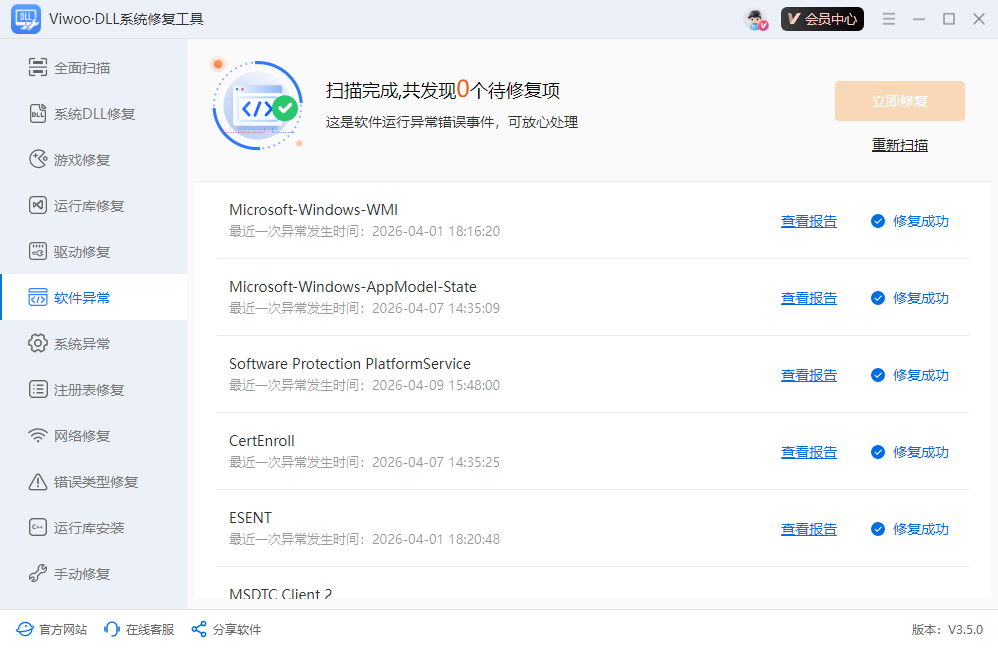Click the user avatar in the title bar
Screen dimensions: 998x648
[754, 18]
